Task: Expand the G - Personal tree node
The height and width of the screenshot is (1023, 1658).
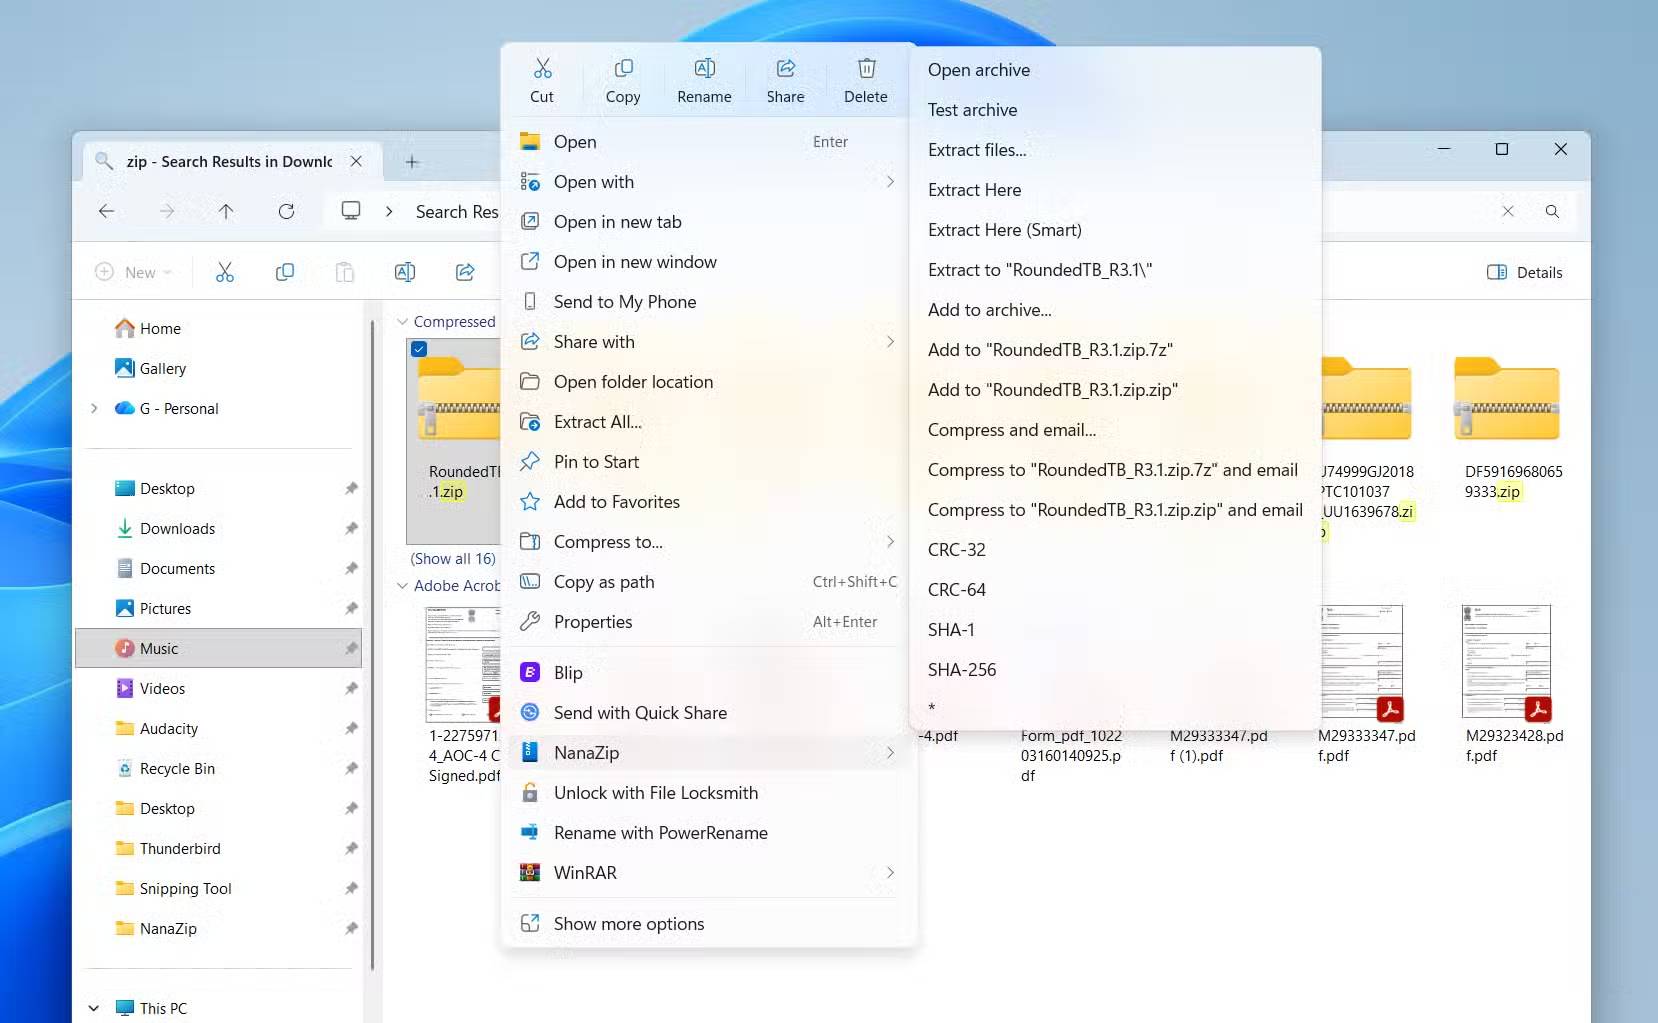Action: (x=94, y=408)
